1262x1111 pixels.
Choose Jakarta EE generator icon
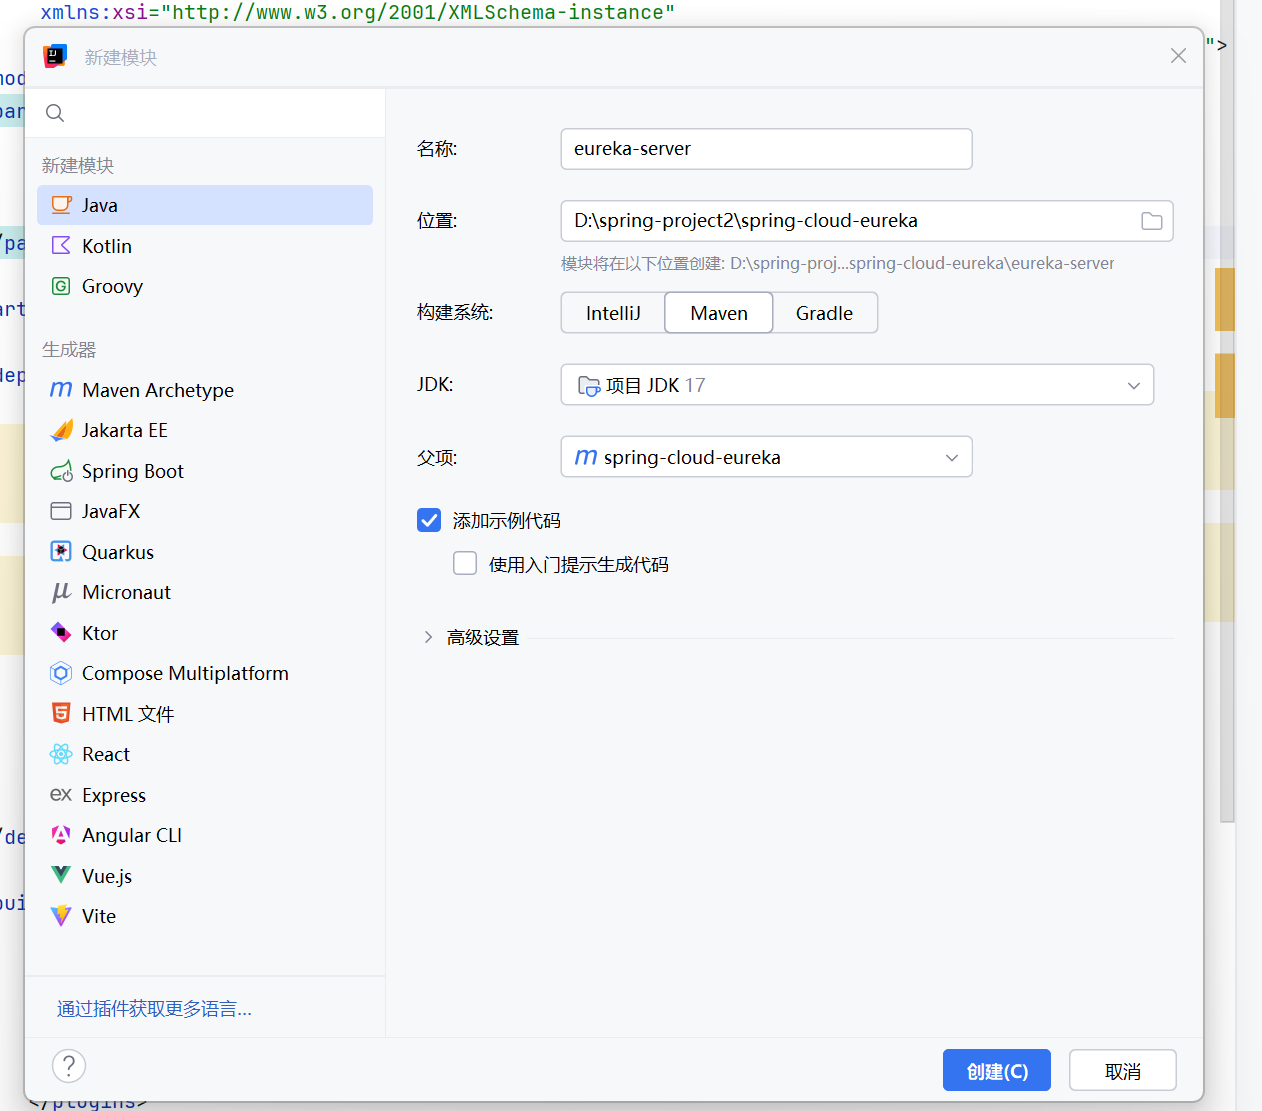click(x=61, y=430)
